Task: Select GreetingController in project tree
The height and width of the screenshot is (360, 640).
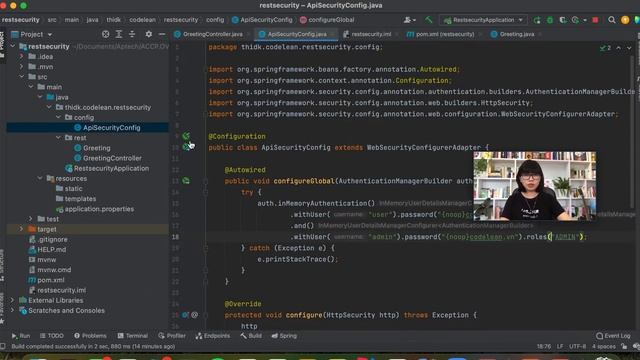Action: (112, 158)
